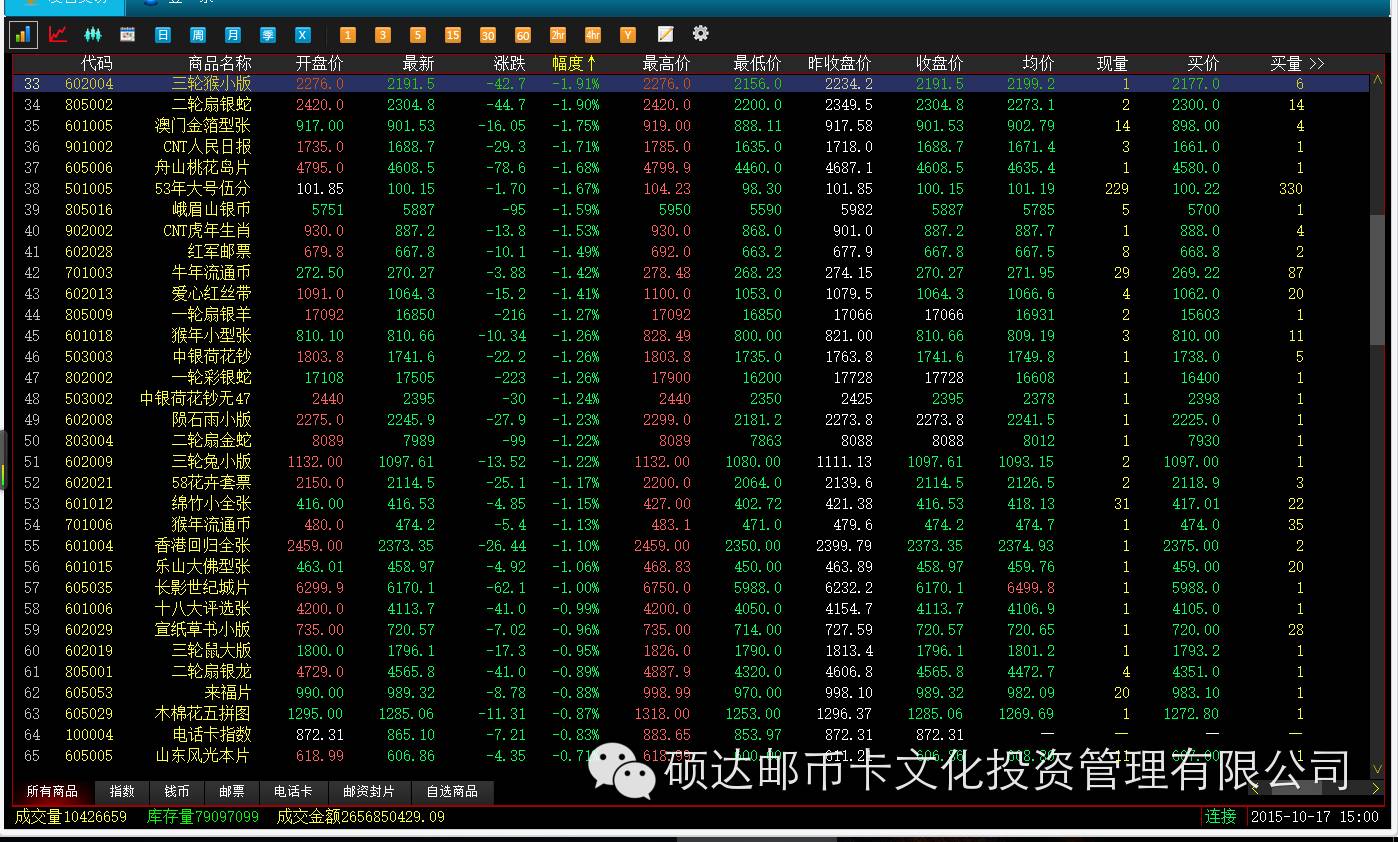The image size is (1398, 842).
Task: Switch to the 指数 tab
Action: [x=122, y=791]
